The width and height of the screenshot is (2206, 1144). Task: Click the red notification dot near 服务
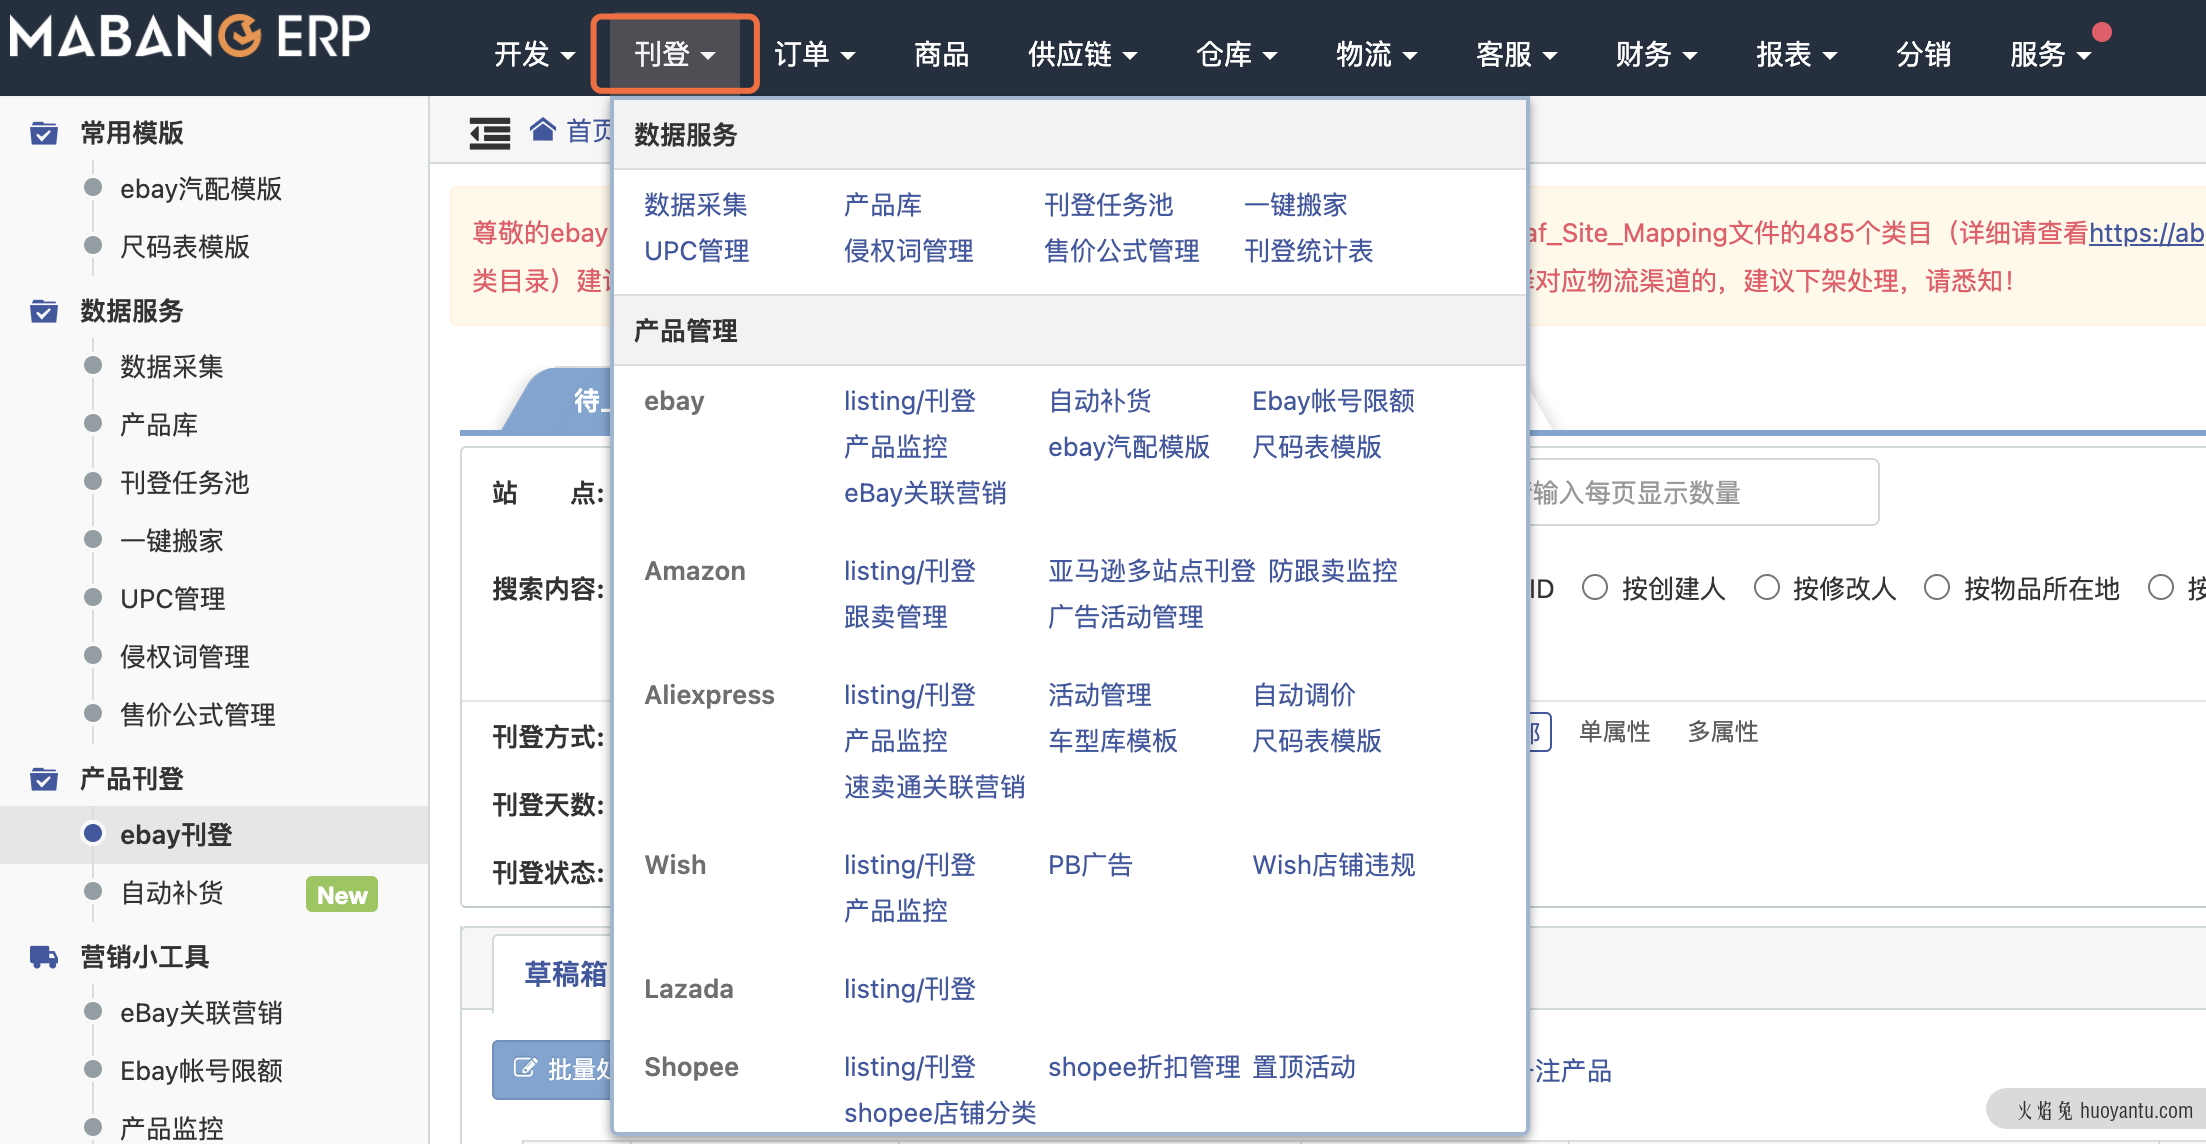click(2102, 32)
